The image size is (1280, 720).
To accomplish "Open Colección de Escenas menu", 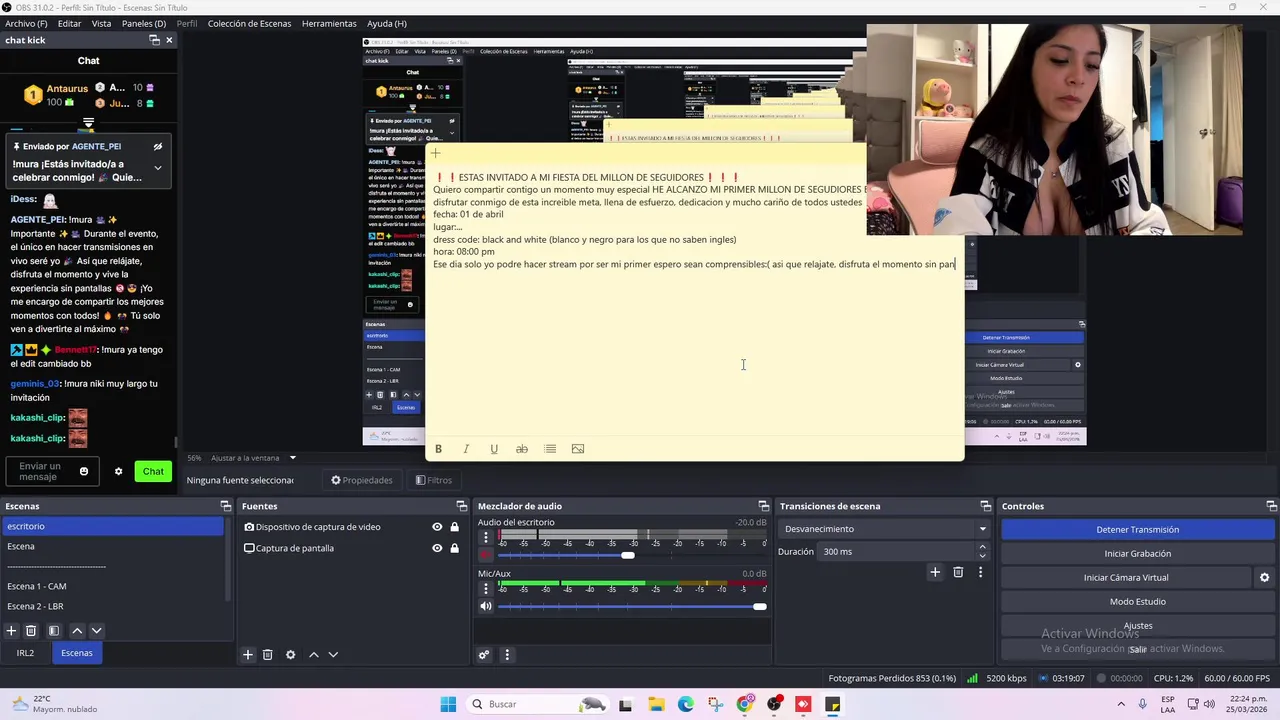I will coord(251,23).
